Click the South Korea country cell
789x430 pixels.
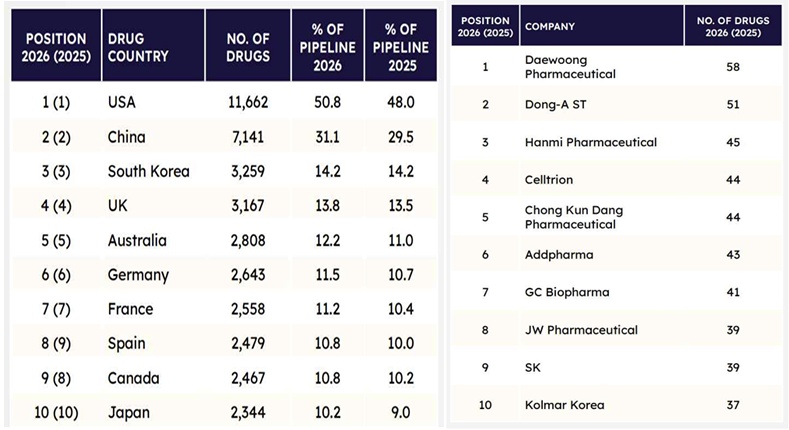tap(148, 171)
